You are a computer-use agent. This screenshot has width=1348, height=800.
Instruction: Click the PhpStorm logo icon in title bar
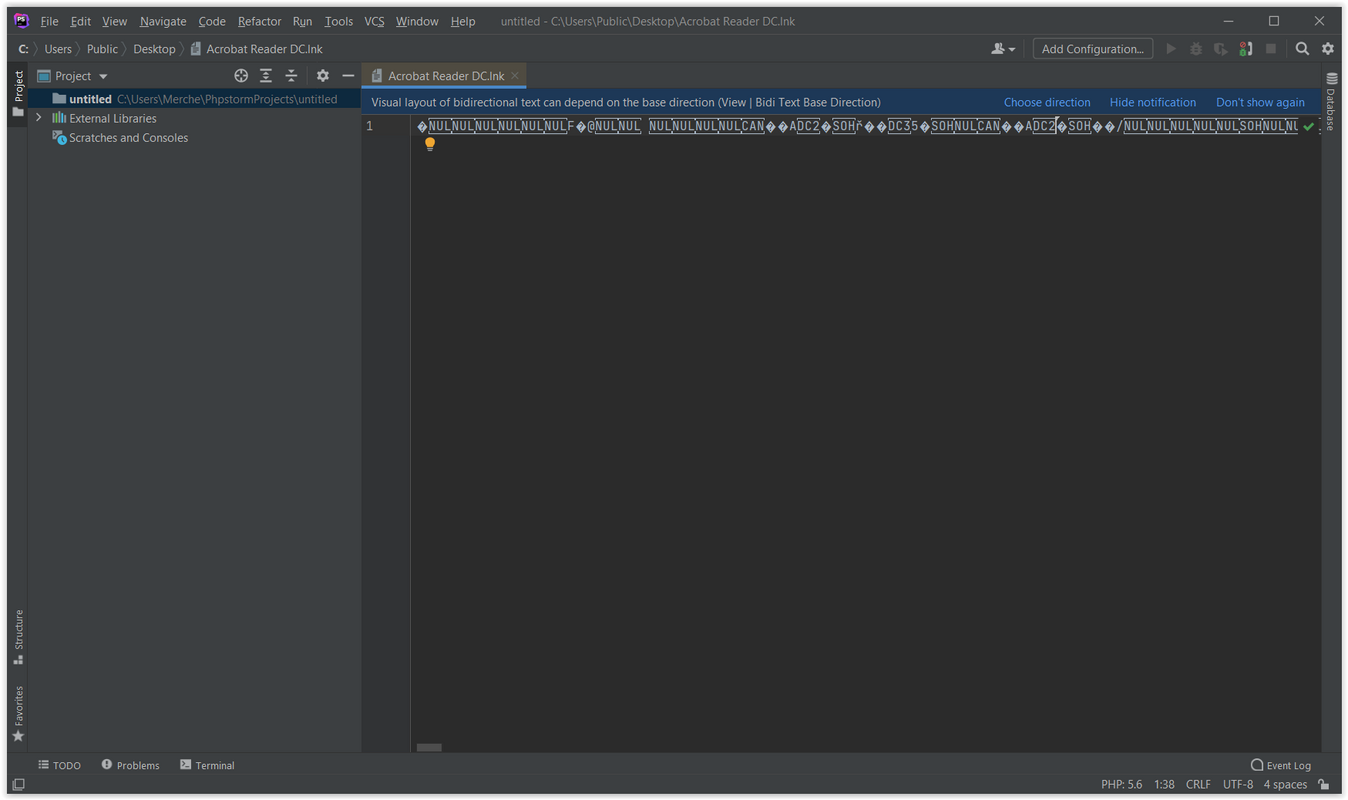click(21, 21)
